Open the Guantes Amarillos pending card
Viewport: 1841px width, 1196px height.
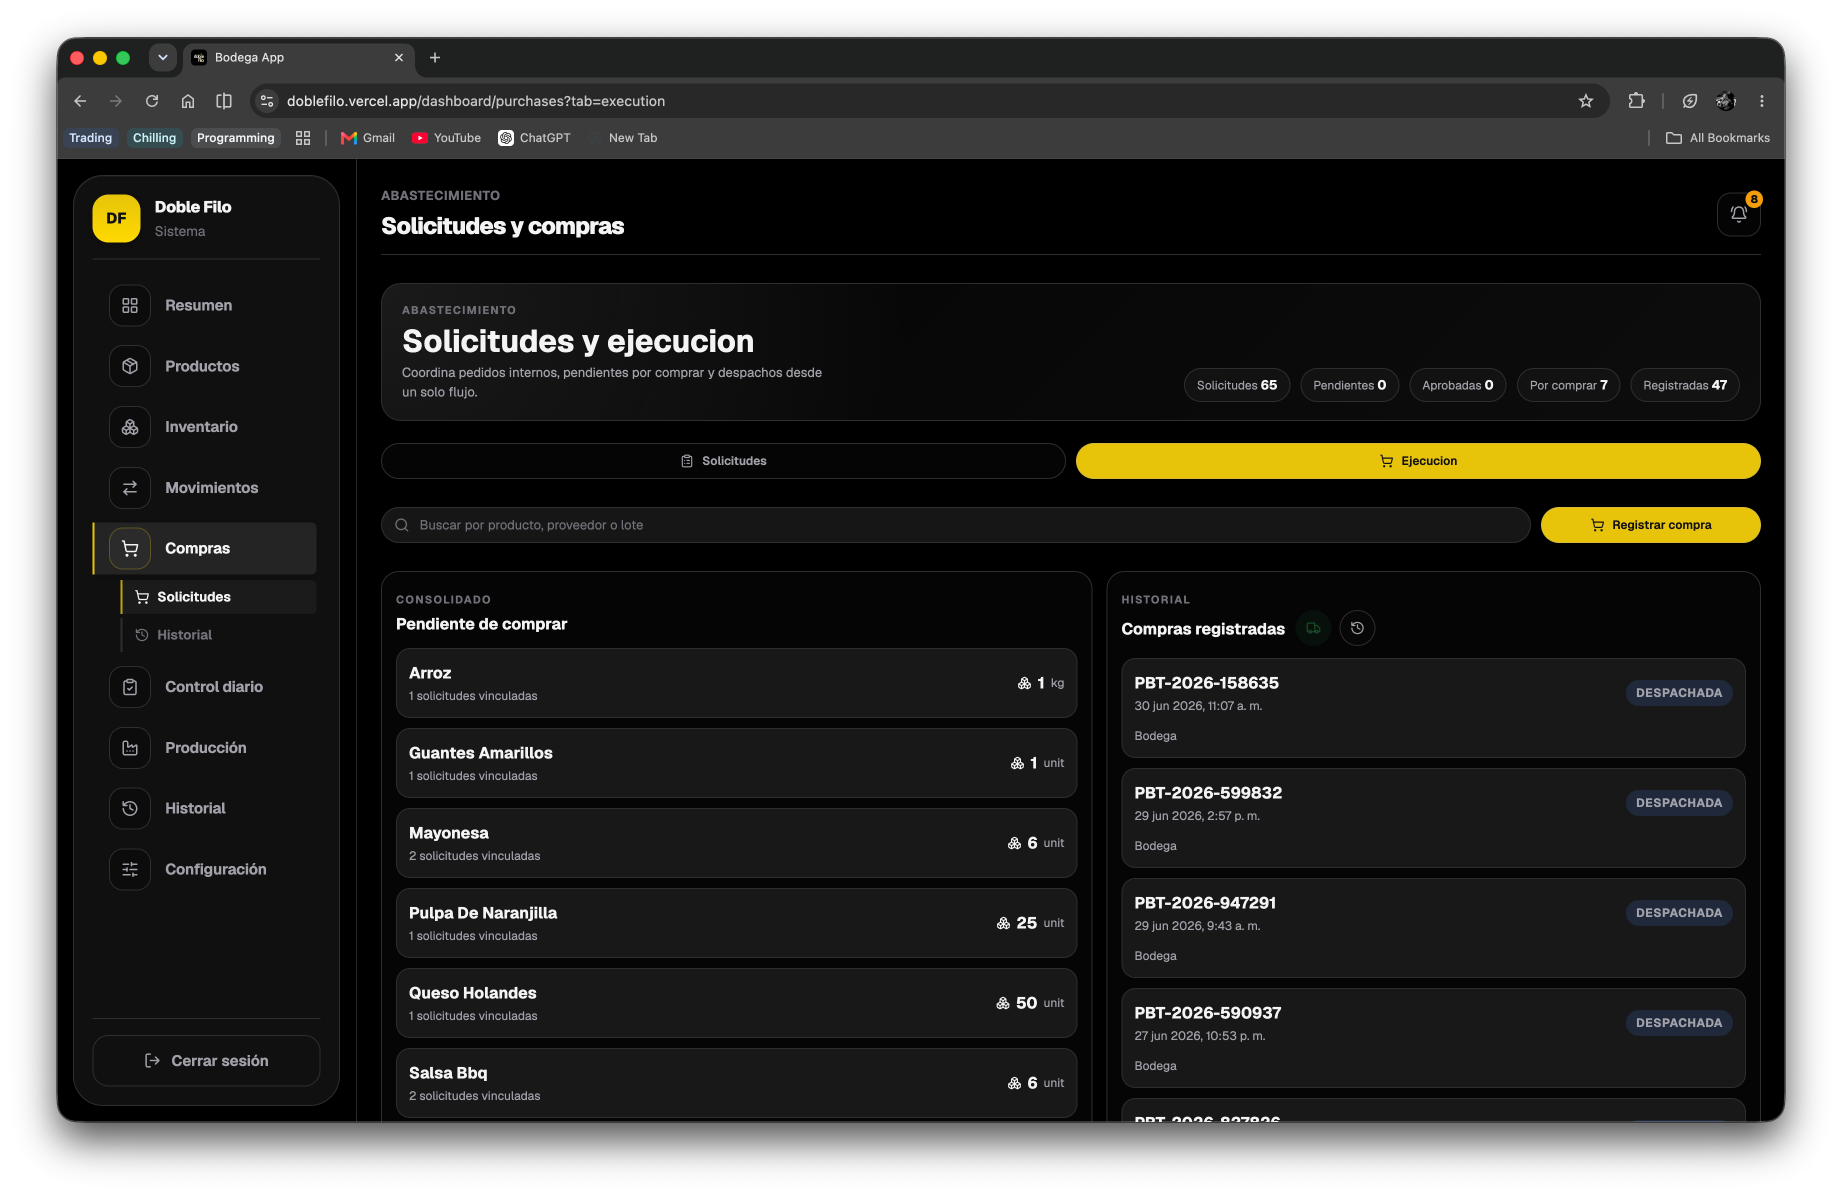(x=736, y=763)
